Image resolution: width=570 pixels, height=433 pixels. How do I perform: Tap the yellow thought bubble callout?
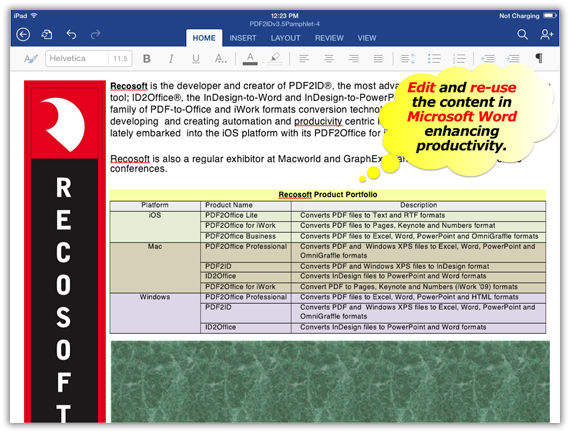coord(469,120)
